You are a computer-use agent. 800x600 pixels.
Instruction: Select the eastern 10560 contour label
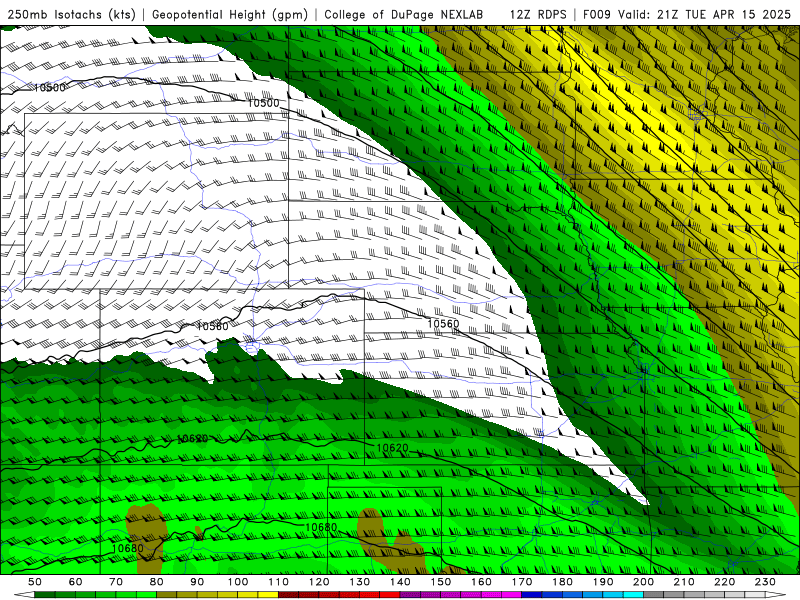(443, 323)
